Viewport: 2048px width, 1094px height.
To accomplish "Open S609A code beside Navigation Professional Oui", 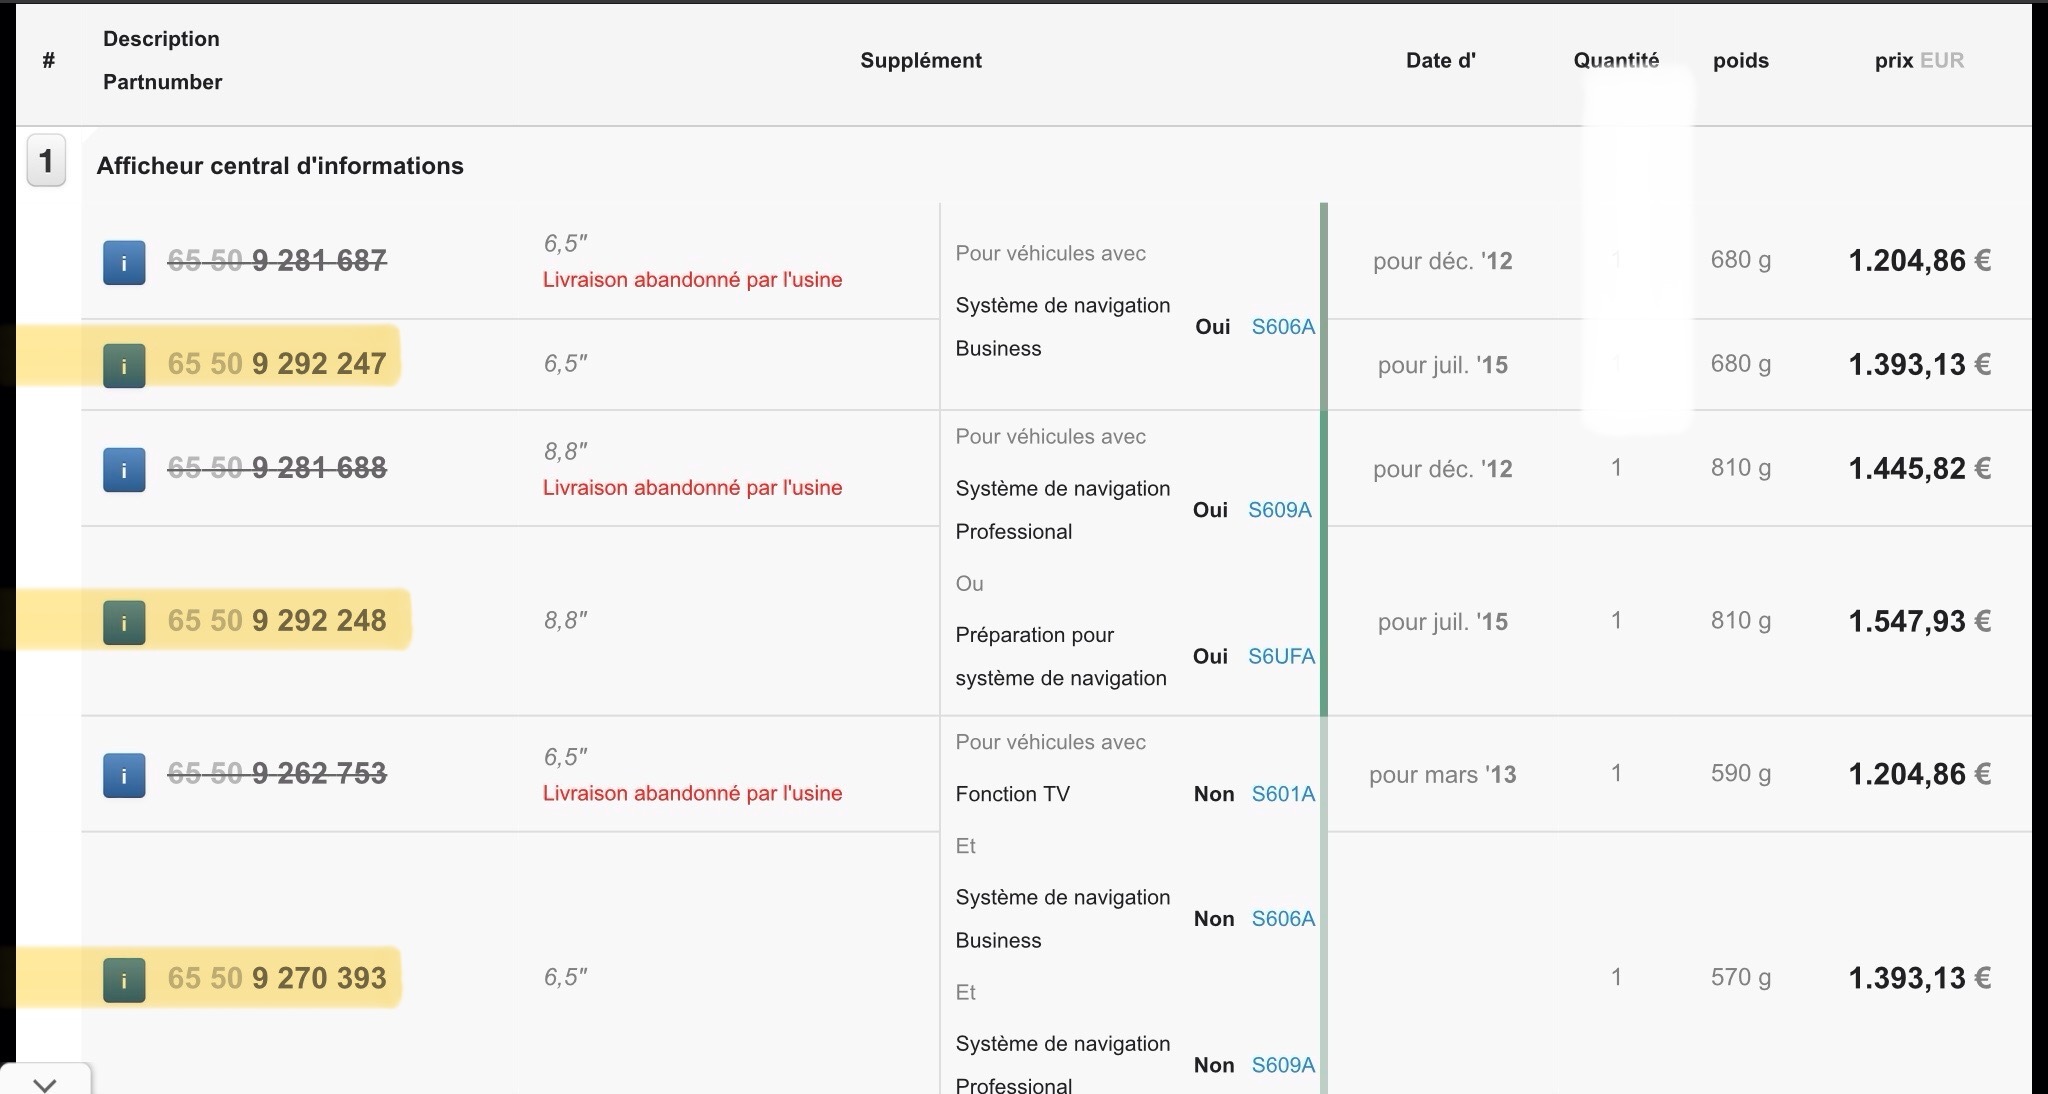I will pyautogui.click(x=1279, y=511).
